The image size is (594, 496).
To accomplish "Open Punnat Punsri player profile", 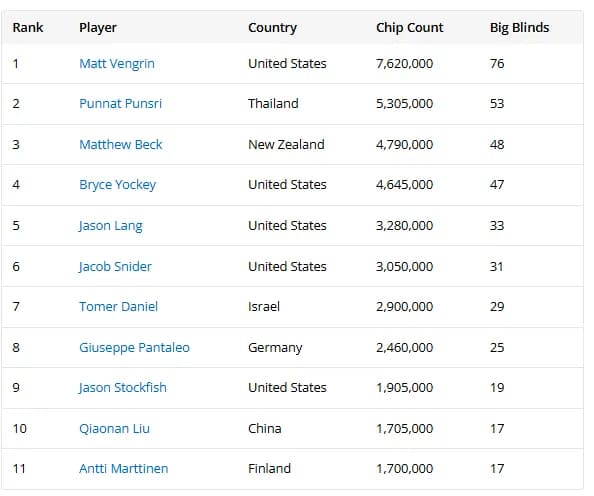I will point(120,104).
